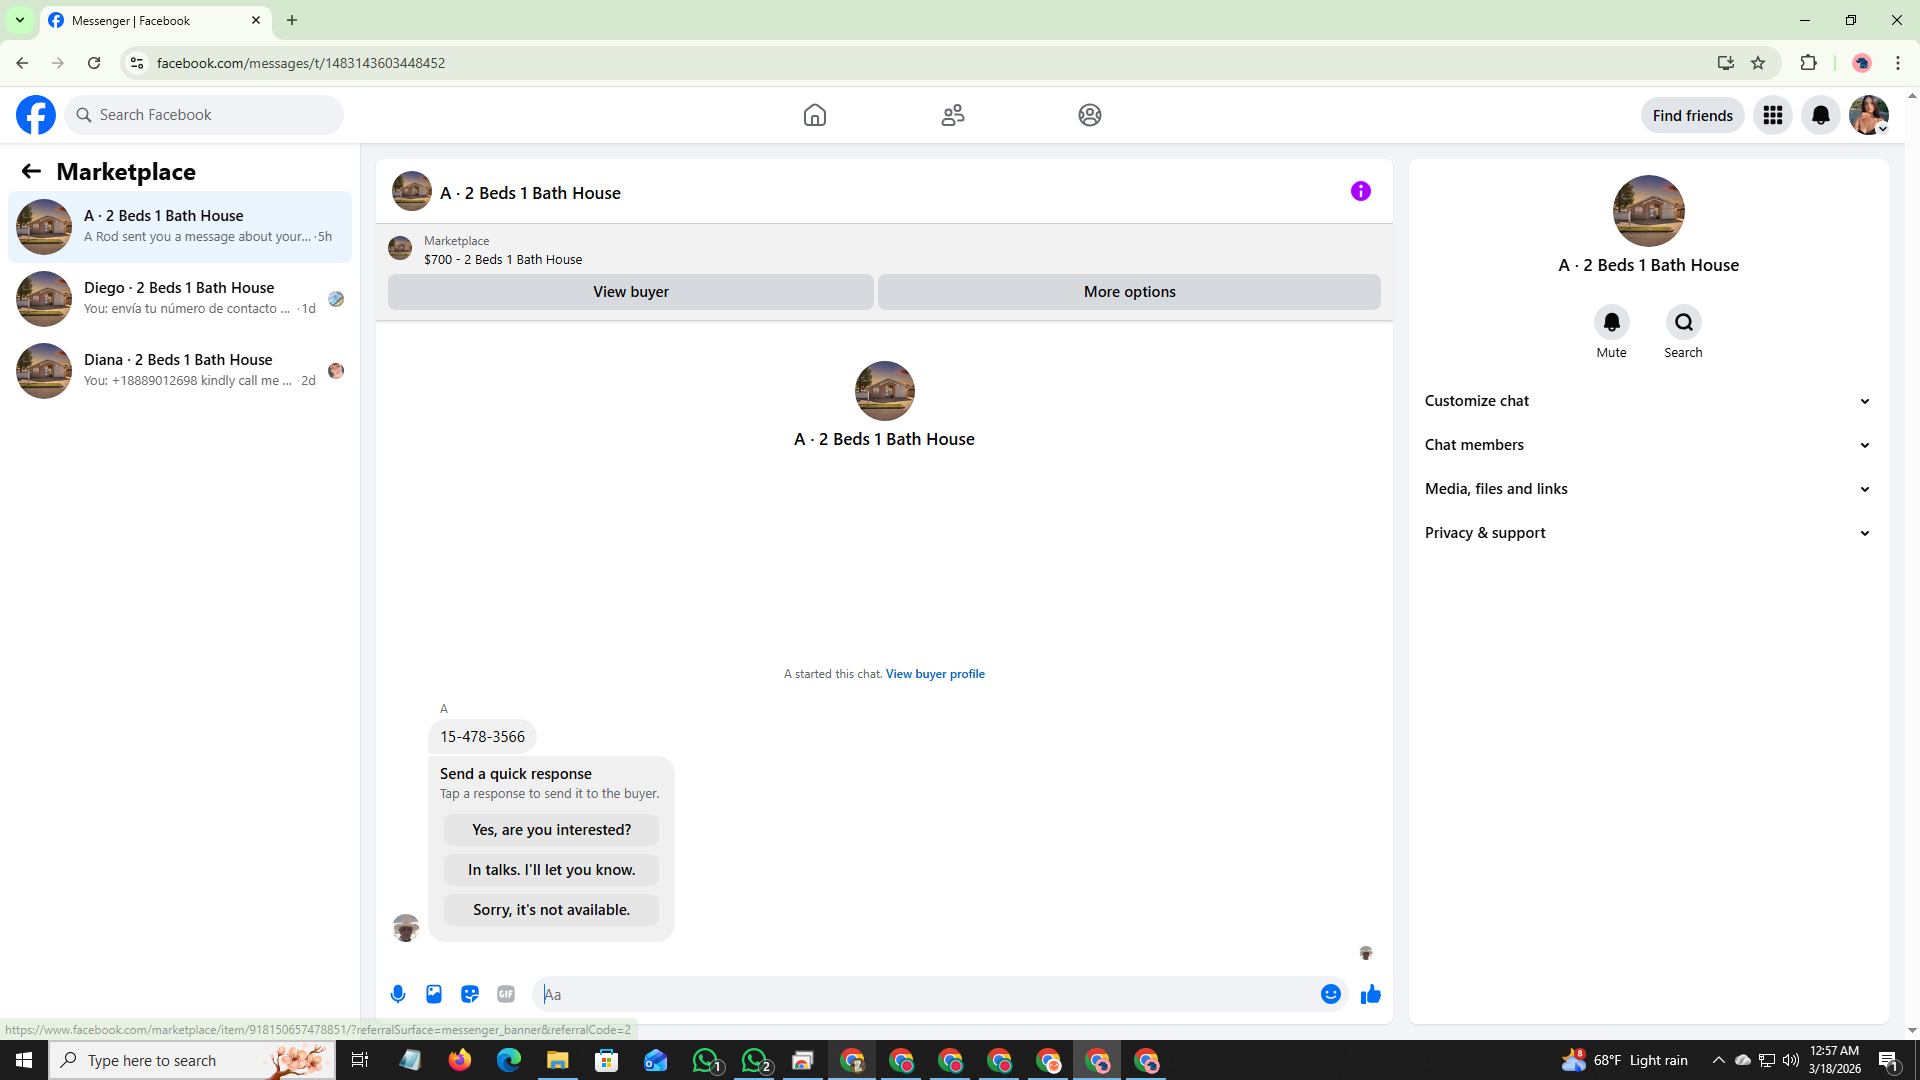Click the listing photo in the right info panel

pos(1649,211)
